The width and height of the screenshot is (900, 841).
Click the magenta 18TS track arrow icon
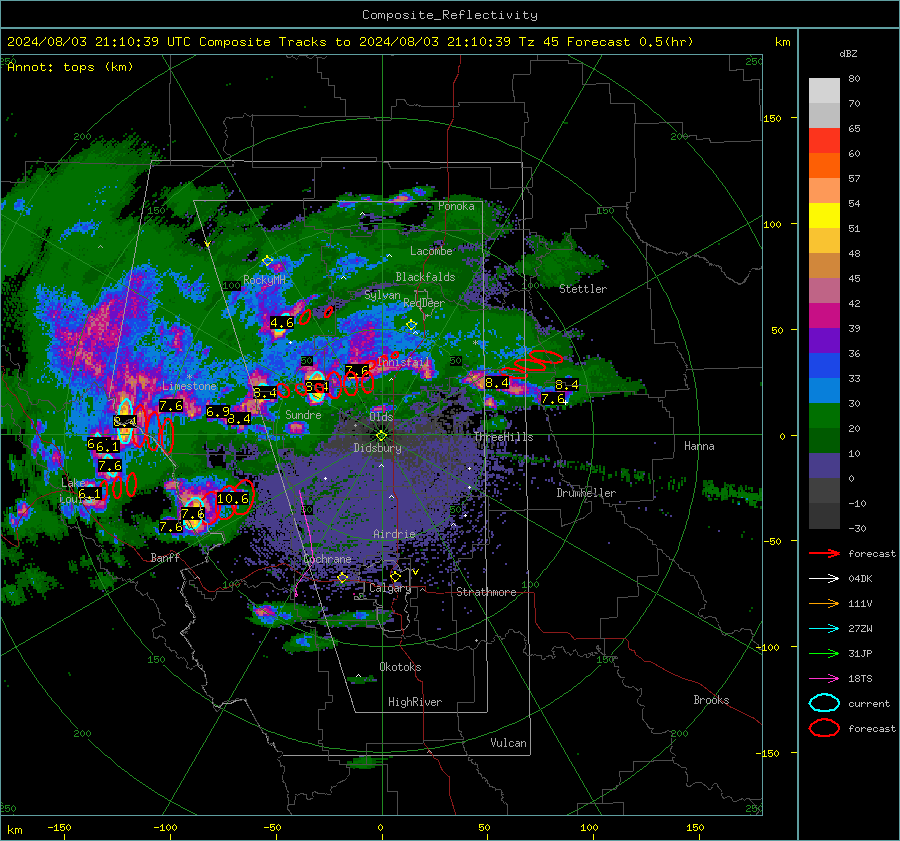[x=824, y=679]
